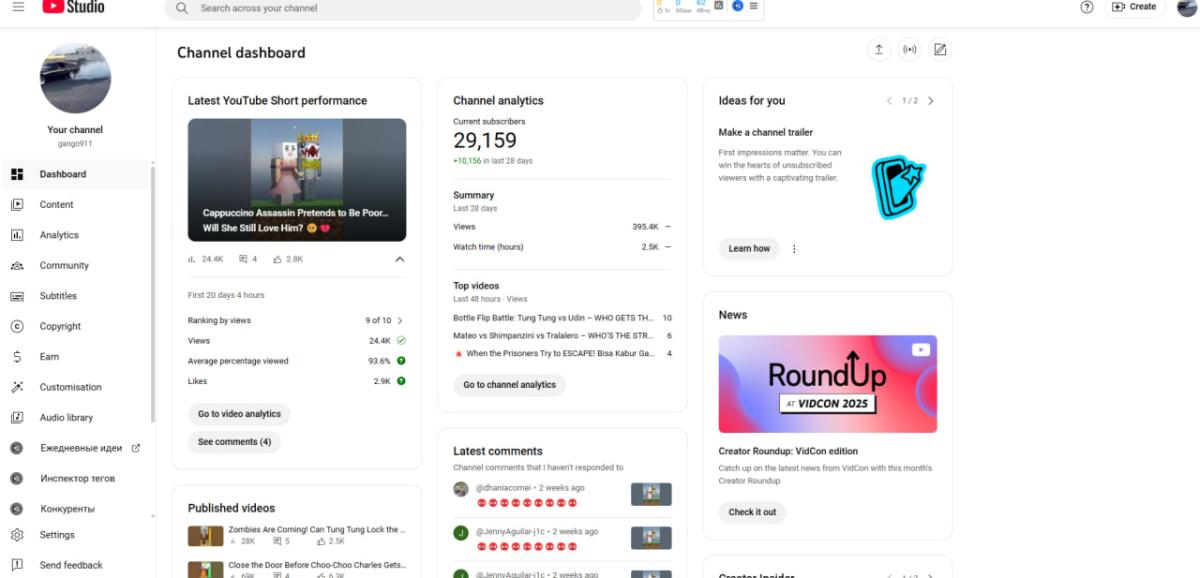The image size is (1200, 578).
Task: Click the Average percentage viewed 93.6% value
Action: [x=379, y=361]
